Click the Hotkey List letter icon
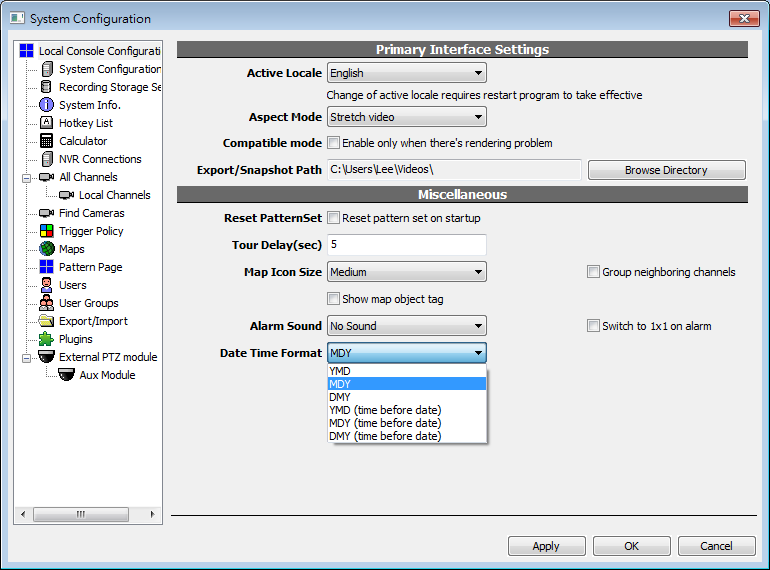The height and width of the screenshot is (570, 770). coord(47,123)
